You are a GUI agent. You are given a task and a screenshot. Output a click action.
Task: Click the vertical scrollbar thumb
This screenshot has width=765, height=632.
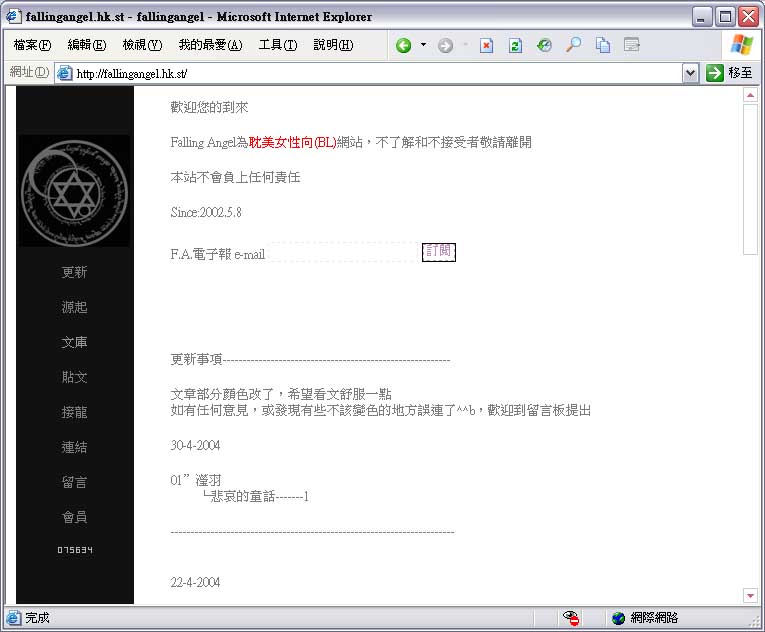click(750, 179)
